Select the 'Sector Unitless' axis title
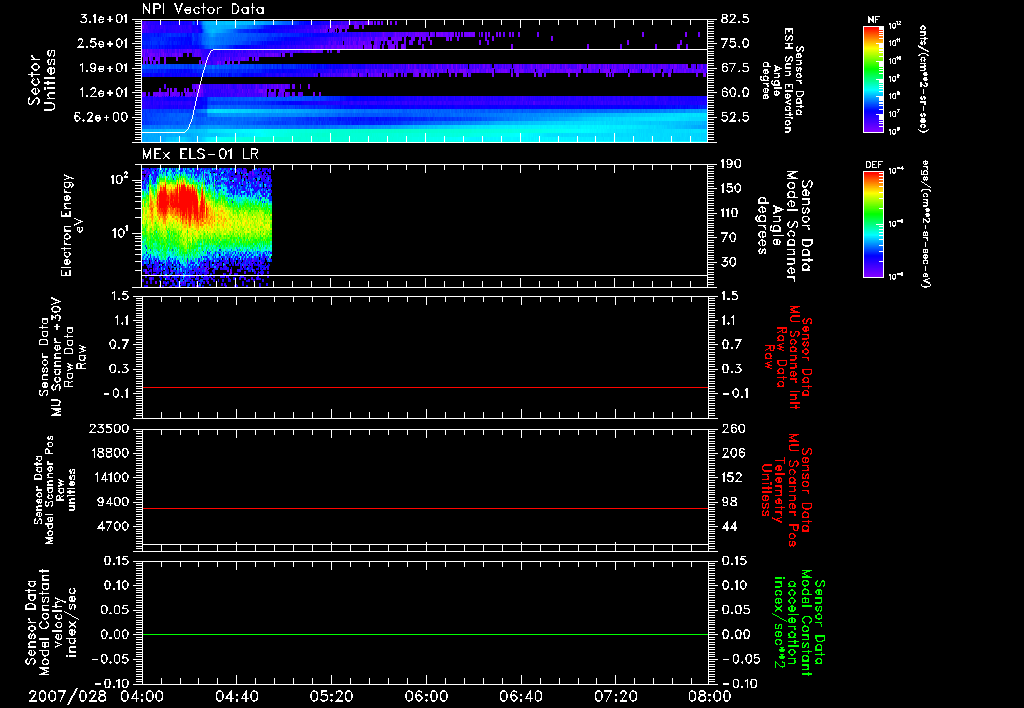The image size is (1024, 708). 42,80
